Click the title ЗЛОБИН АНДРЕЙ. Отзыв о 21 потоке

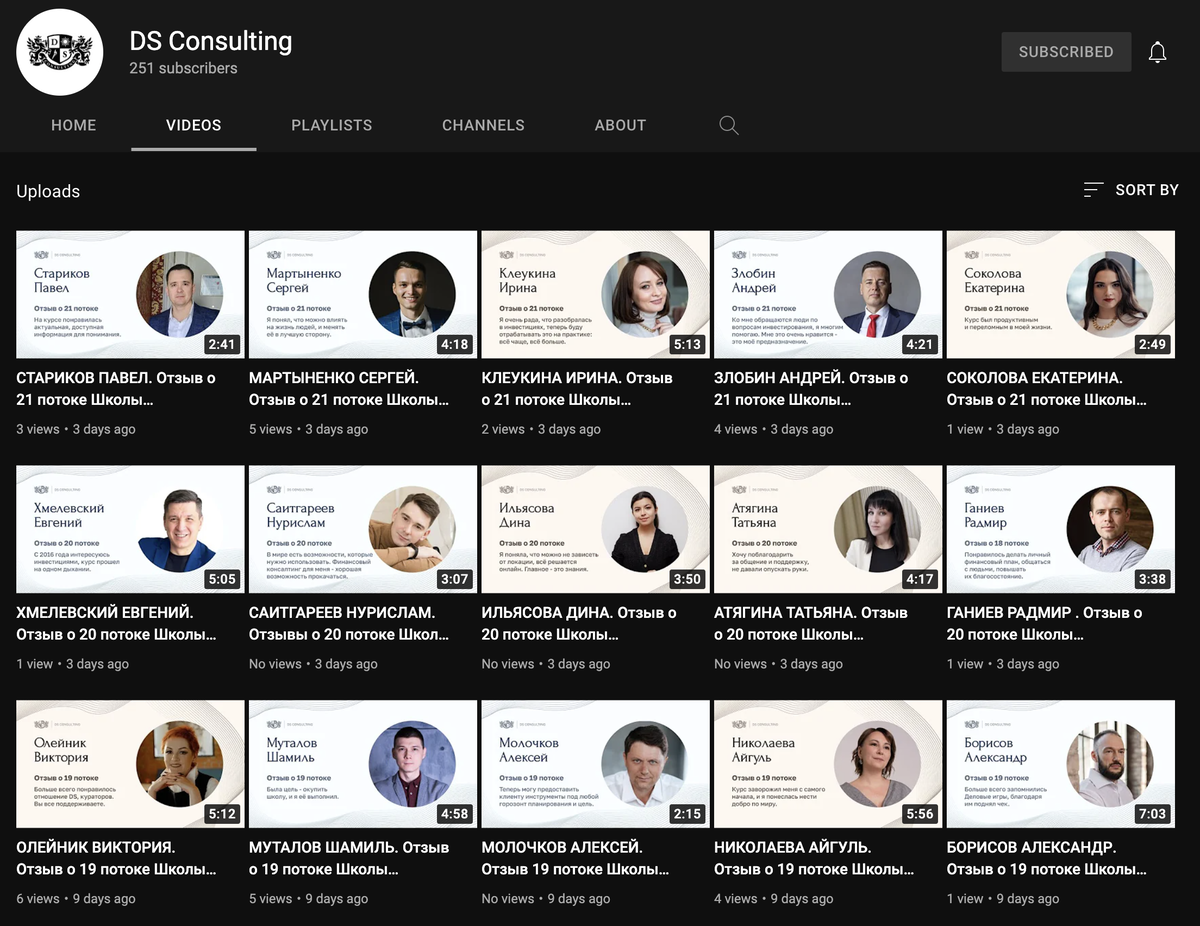pyautogui.click(x=812, y=389)
